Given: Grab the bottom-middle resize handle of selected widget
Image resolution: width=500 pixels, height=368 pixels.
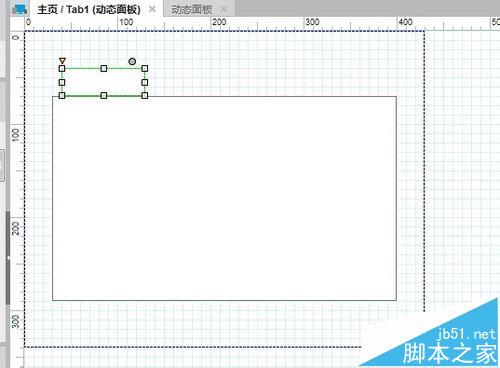Looking at the screenshot, I should tap(104, 96).
